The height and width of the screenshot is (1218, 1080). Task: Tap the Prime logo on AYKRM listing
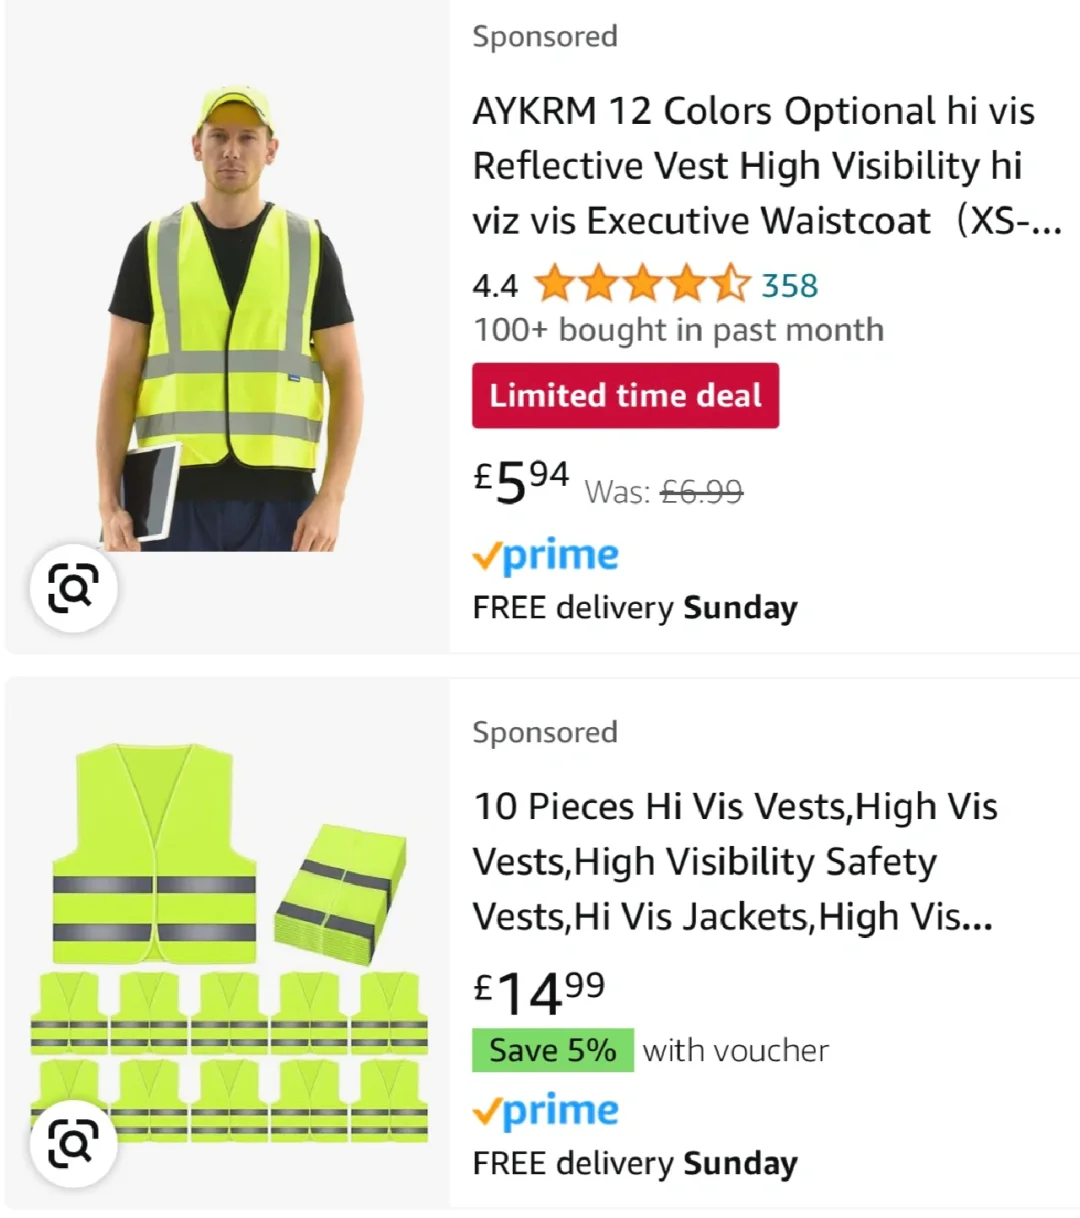(546, 556)
